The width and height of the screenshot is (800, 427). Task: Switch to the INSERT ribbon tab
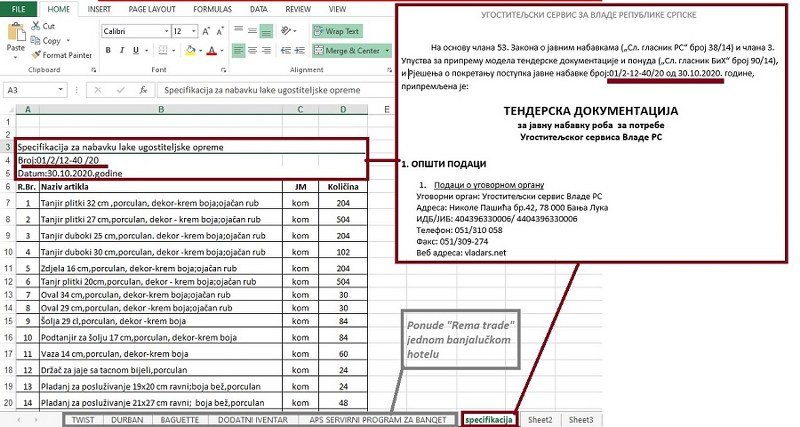point(99,9)
